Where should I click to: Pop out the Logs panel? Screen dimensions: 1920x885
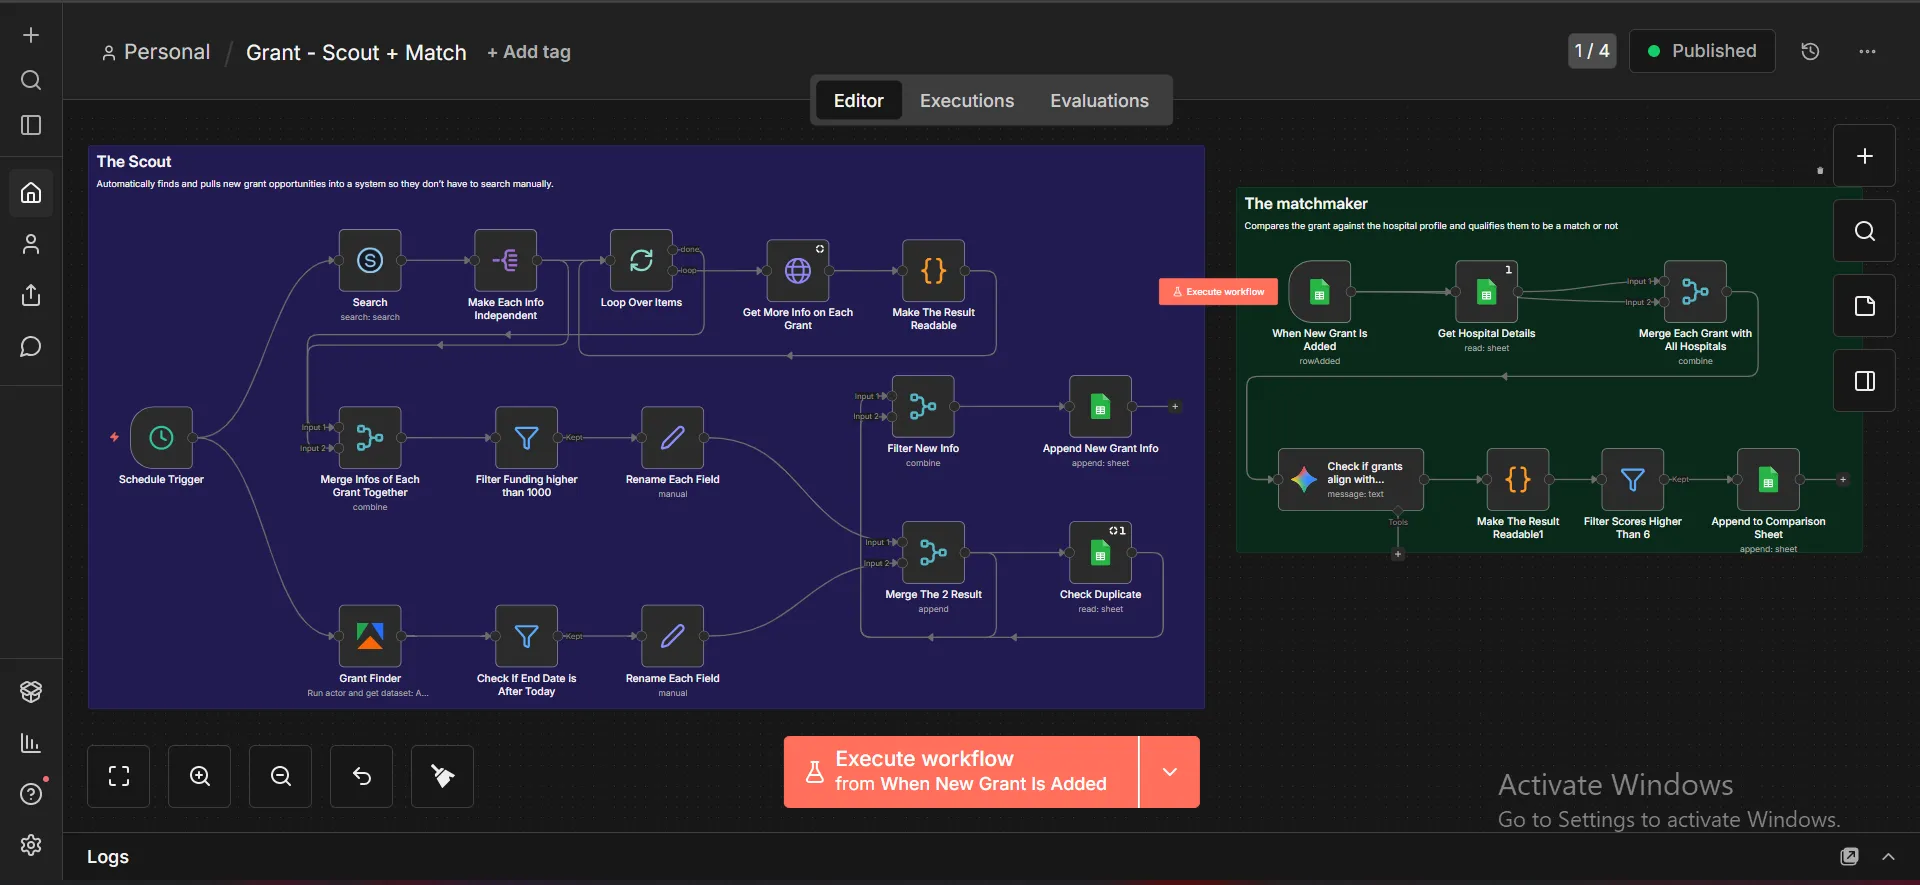(1850, 857)
